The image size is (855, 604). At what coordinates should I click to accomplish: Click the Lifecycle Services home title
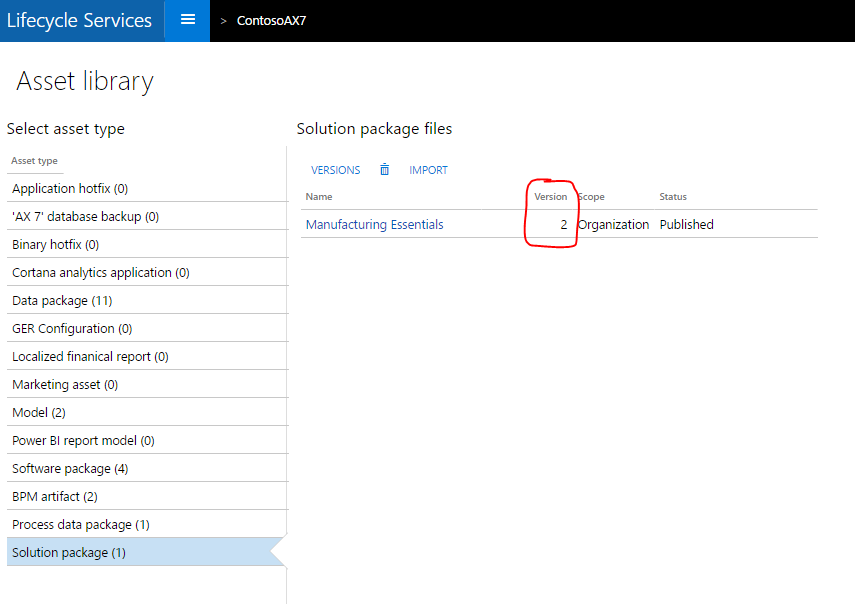(79, 20)
